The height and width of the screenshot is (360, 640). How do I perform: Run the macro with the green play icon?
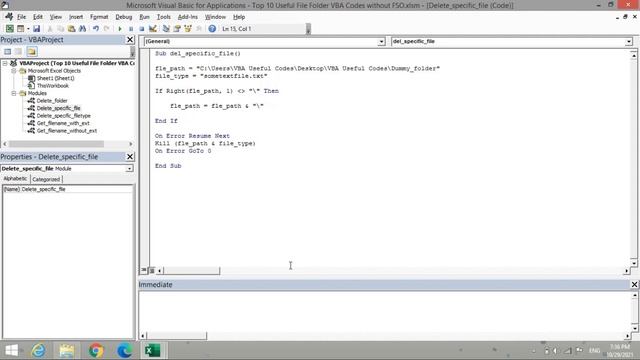point(120,29)
